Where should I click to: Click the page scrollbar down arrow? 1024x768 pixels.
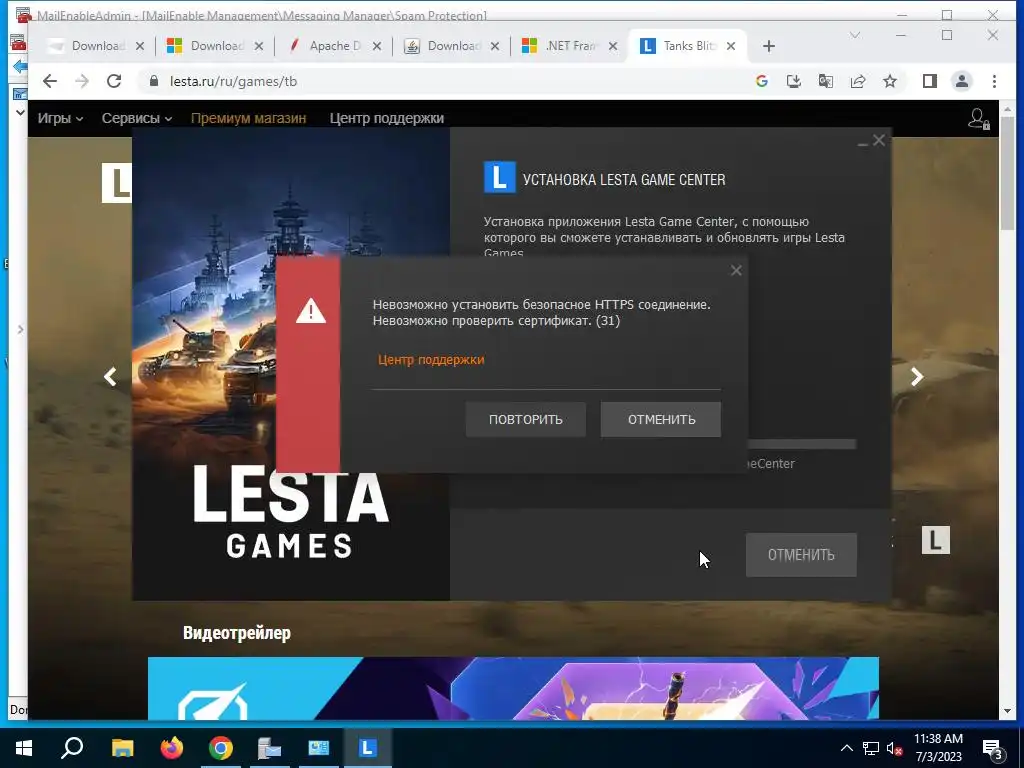tap(1006, 711)
